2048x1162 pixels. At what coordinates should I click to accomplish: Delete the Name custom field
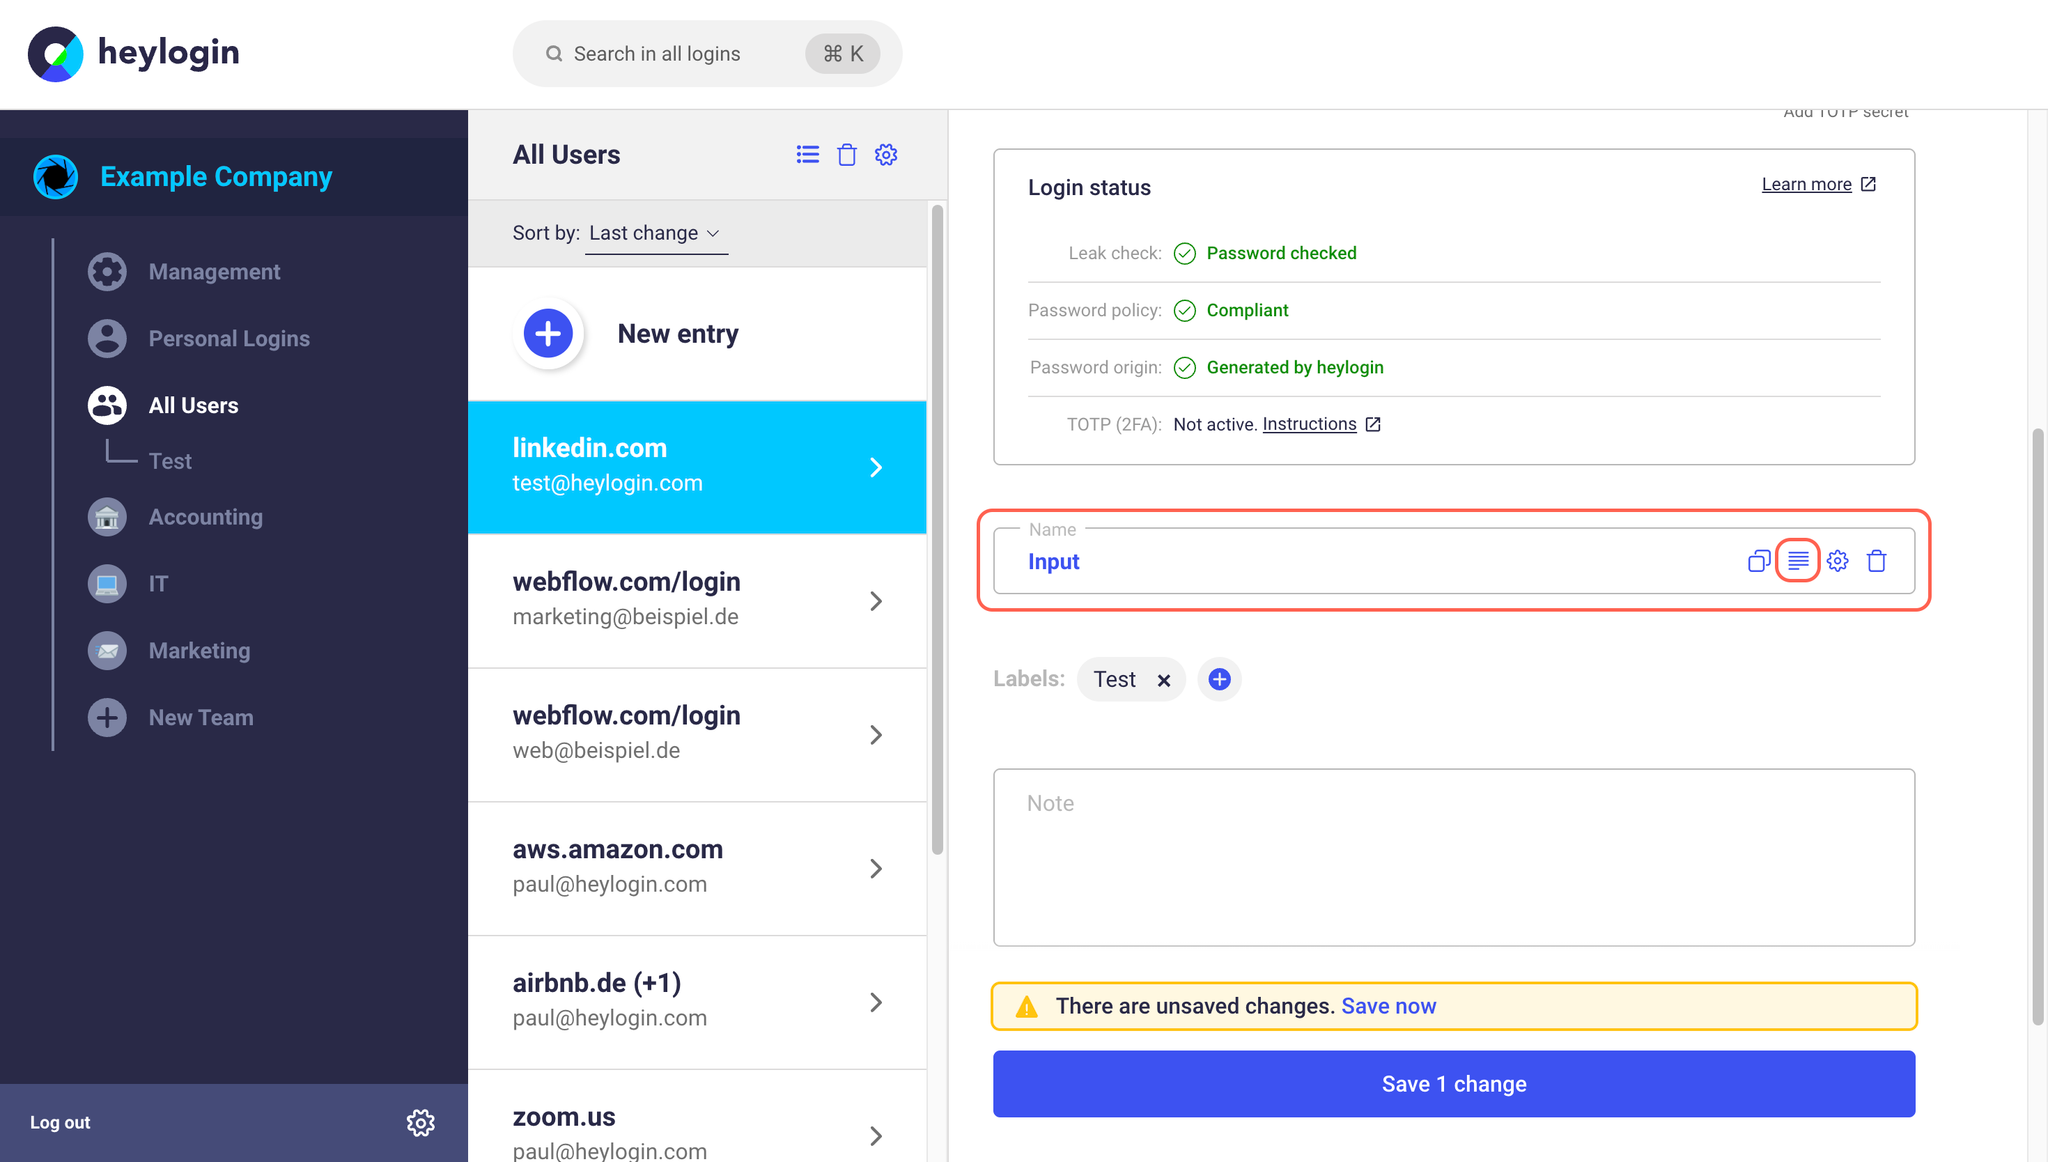pyautogui.click(x=1877, y=561)
